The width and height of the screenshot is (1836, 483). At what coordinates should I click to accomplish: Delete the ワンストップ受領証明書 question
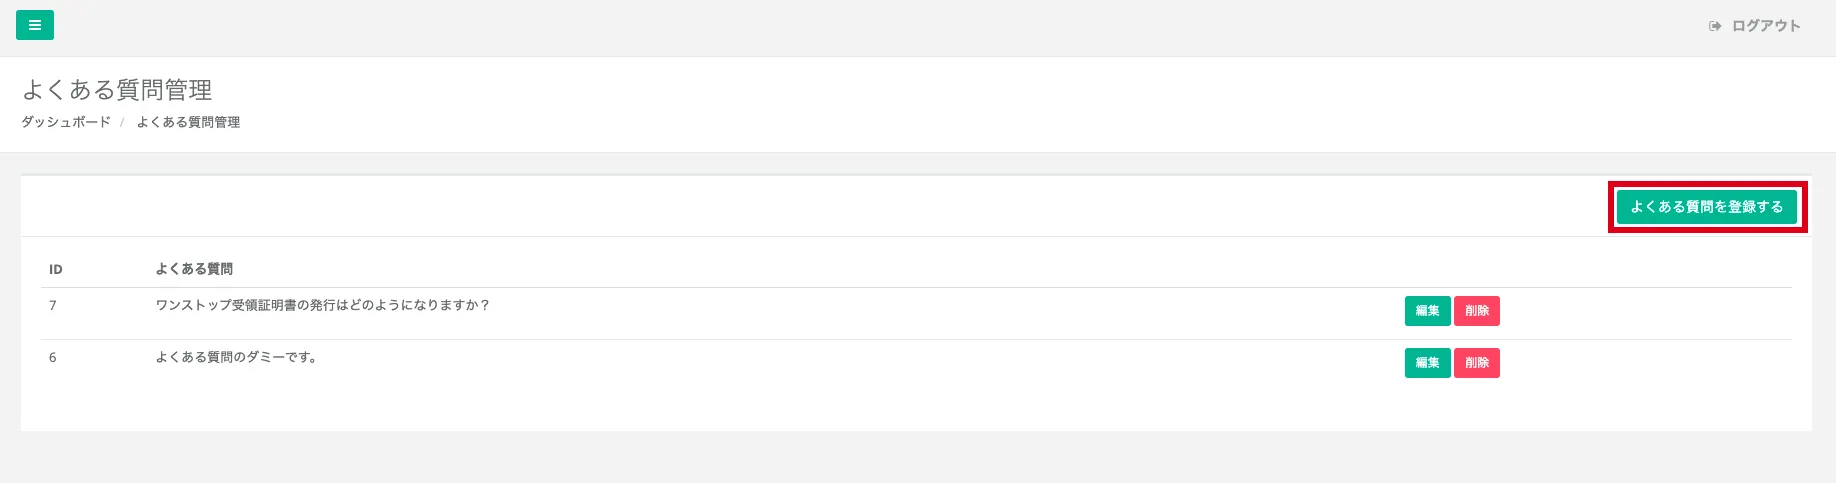pyautogui.click(x=1476, y=311)
